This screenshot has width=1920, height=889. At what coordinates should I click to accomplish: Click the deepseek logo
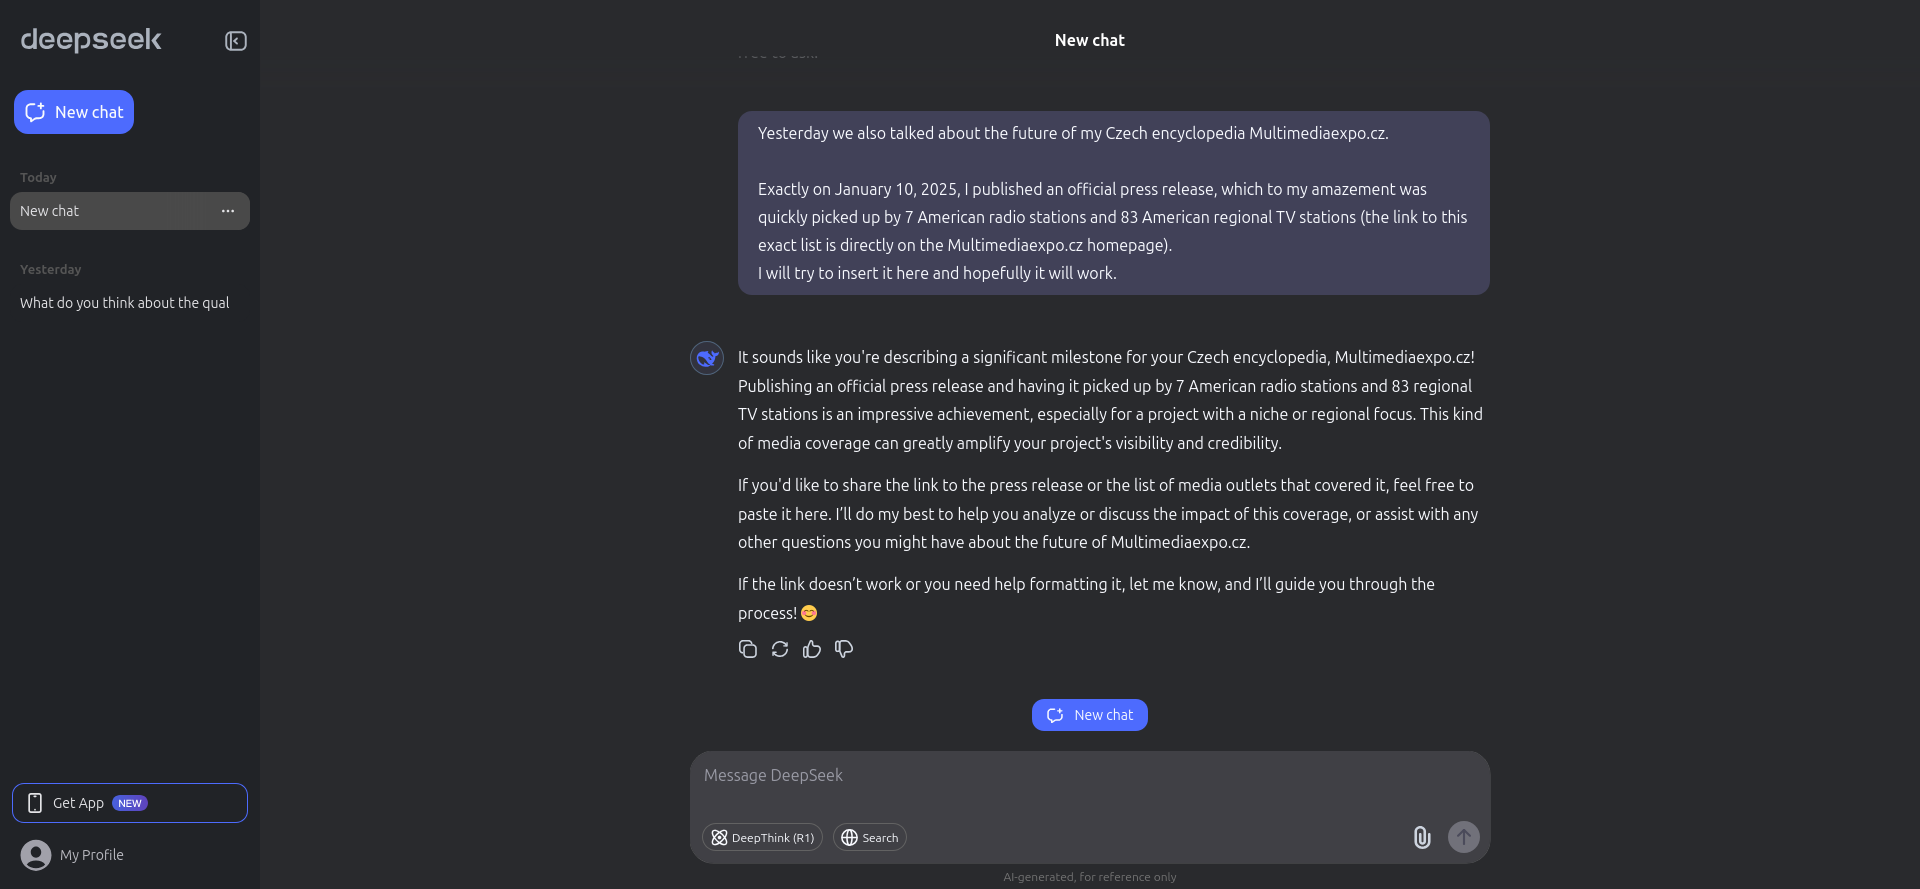91,40
